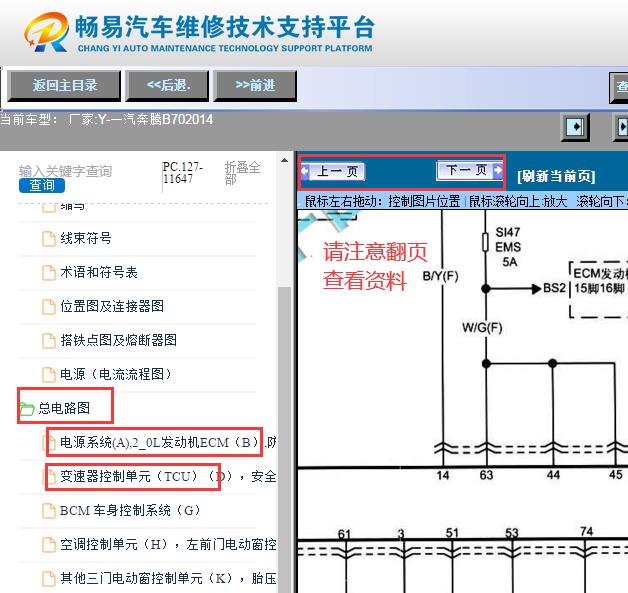This screenshot has height=593, width=628.
Task: Click the SI47 EMS 5A fuse label
Action: [508, 247]
